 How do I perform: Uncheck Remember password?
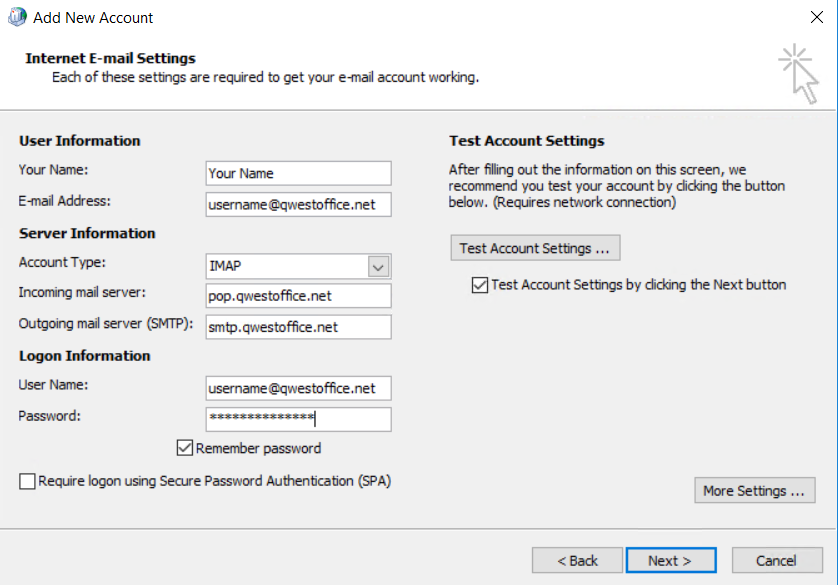coord(184,448)
